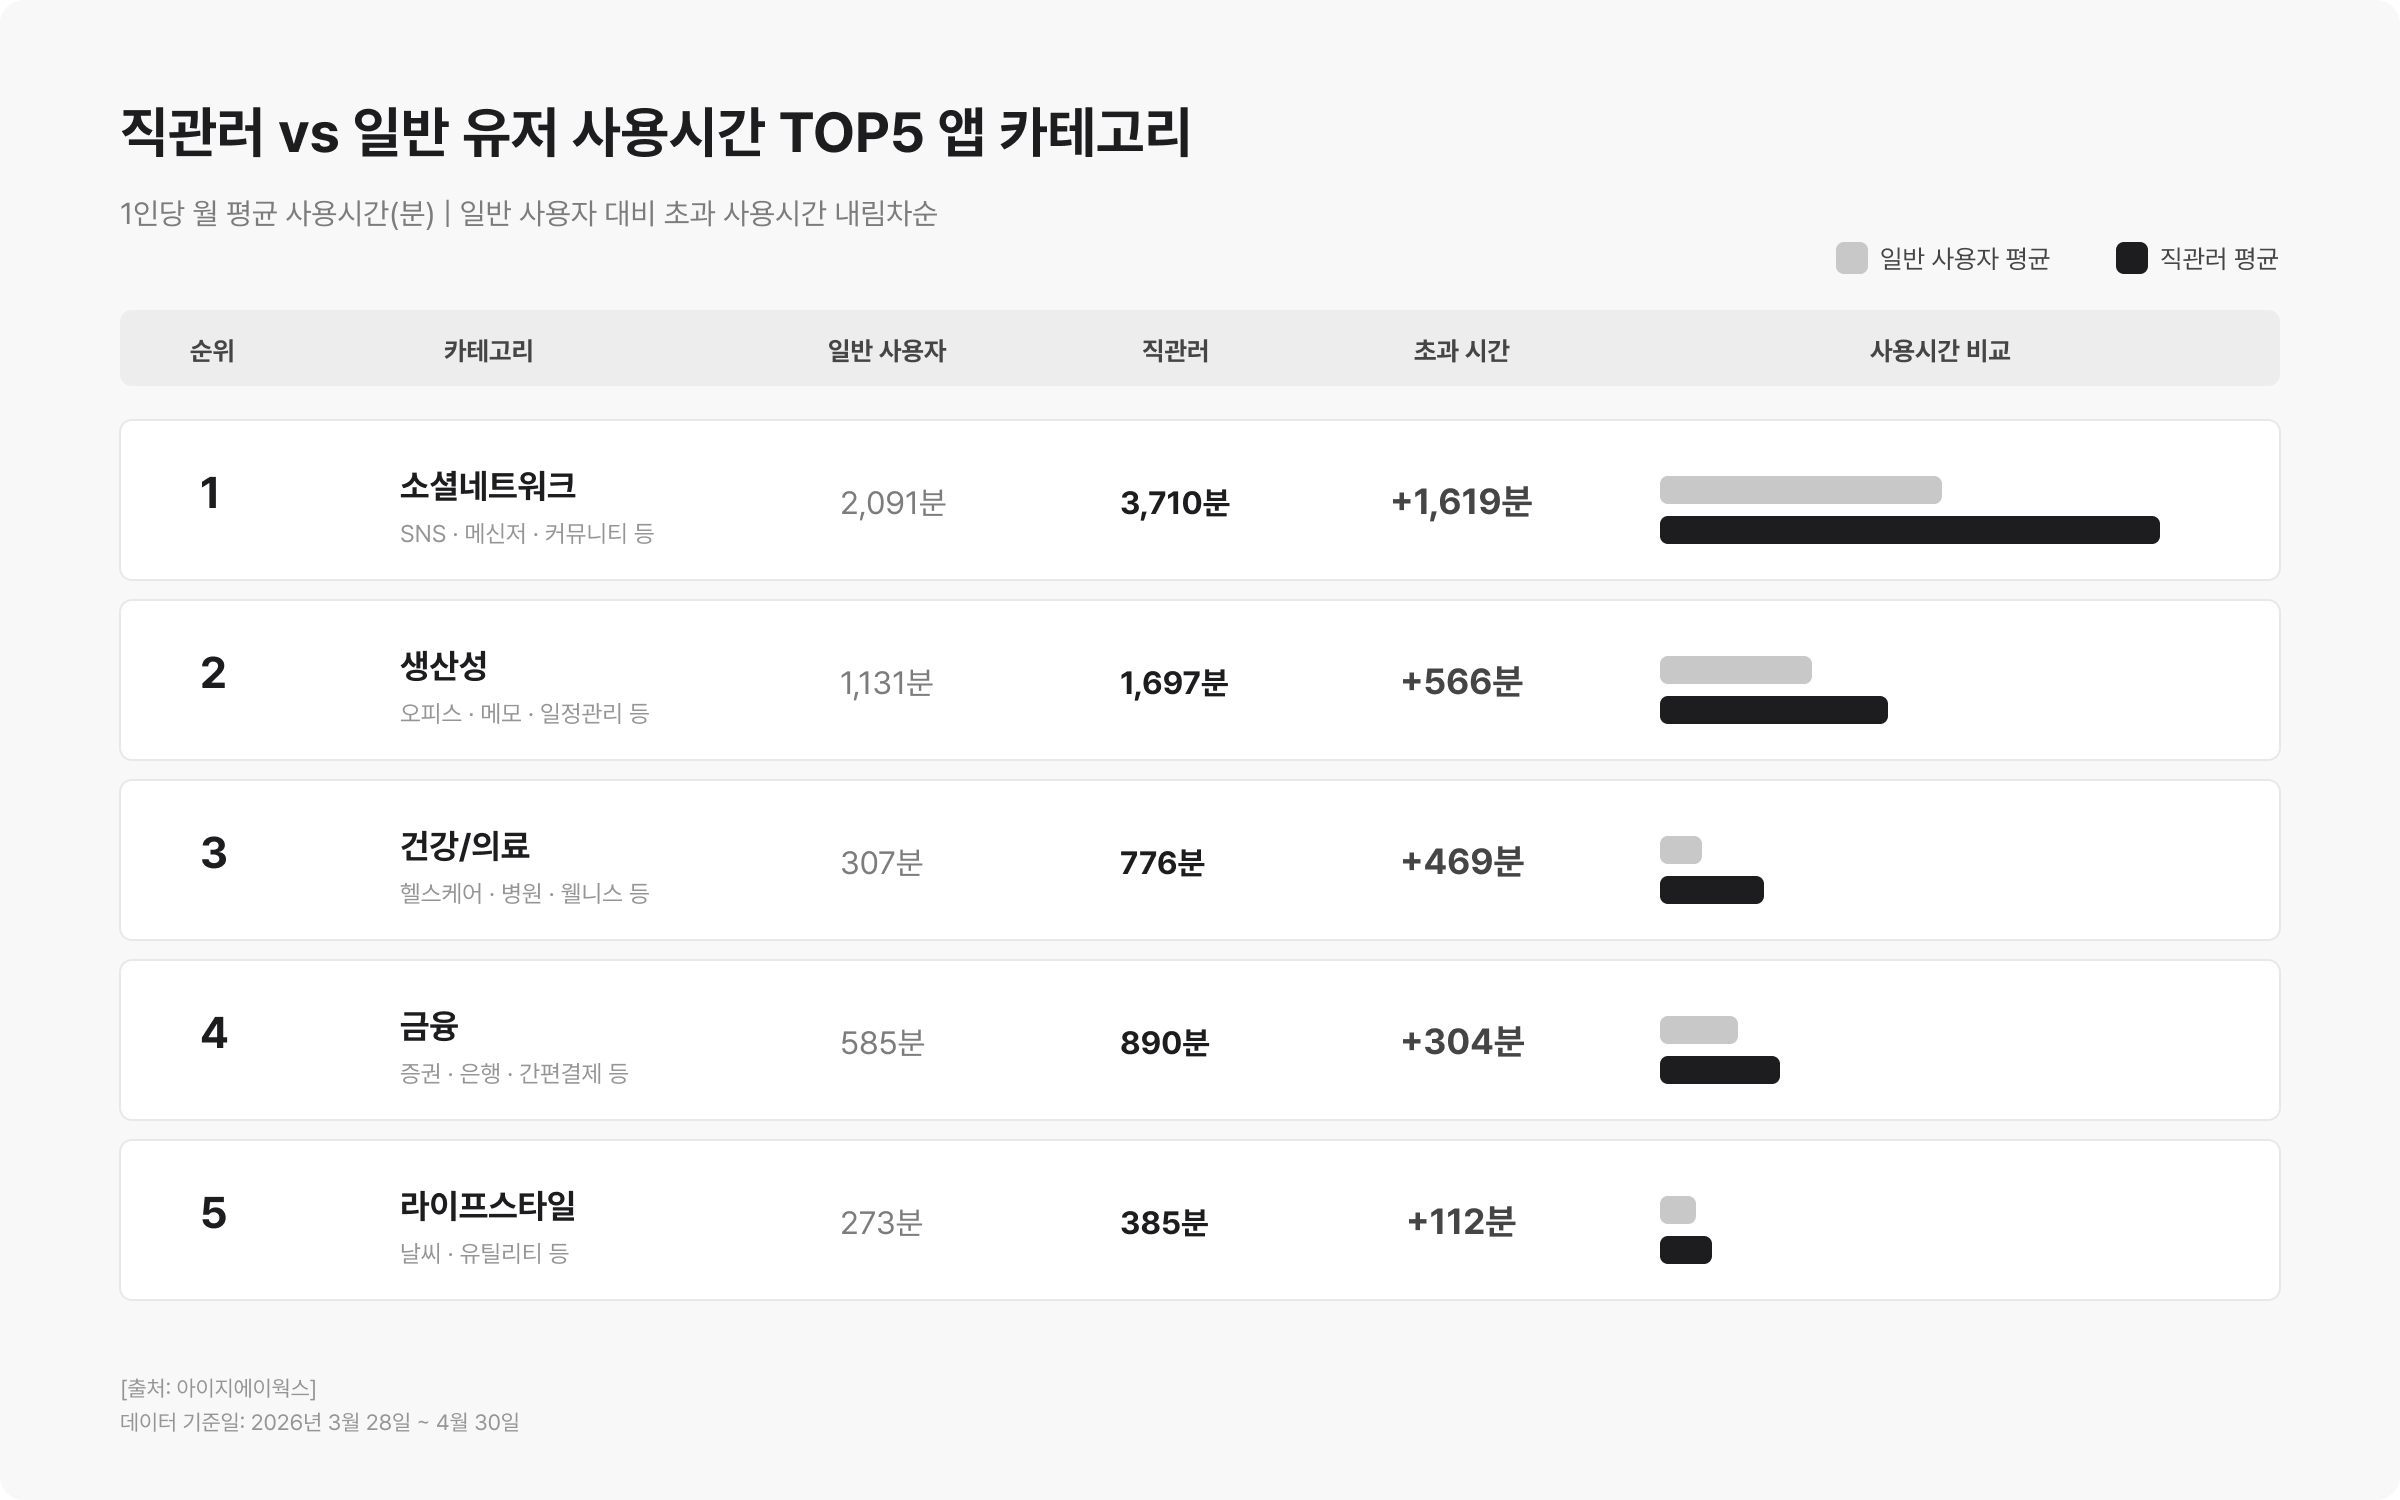Click the gray 일반 사용자 bar for 생산성
2400x1500 pixels.
(1736, 670)
